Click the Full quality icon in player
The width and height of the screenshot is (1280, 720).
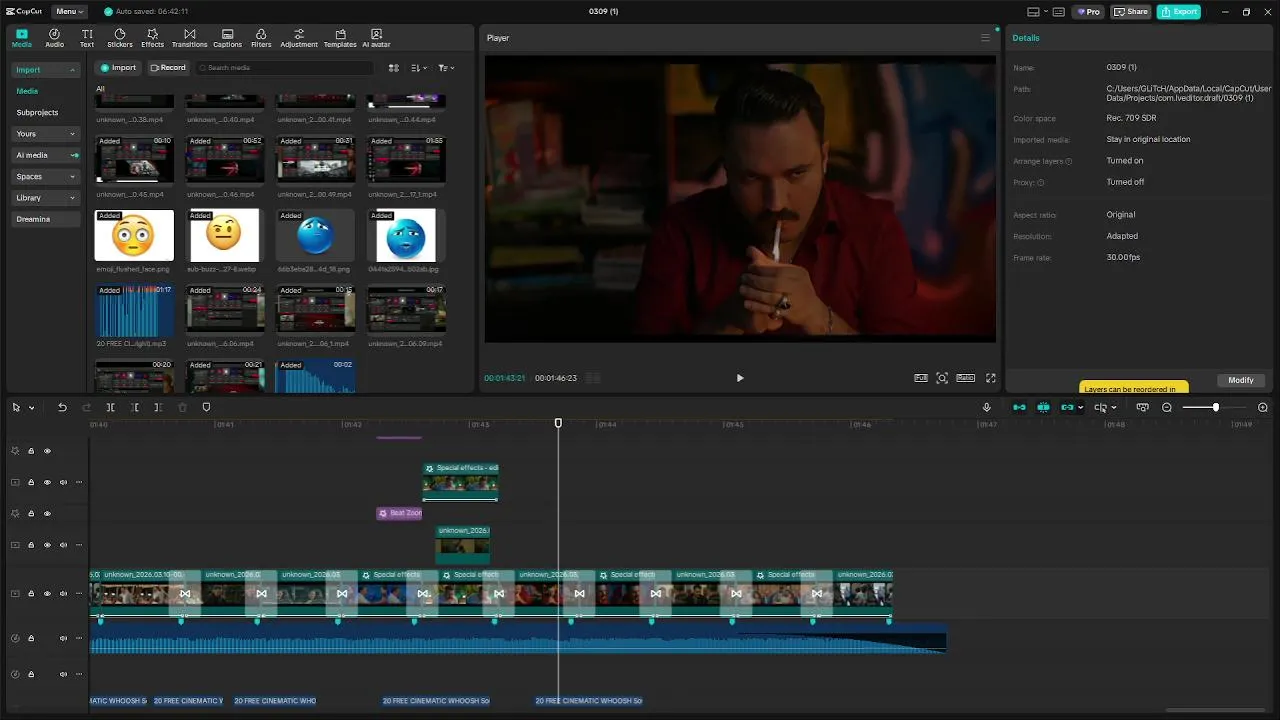click(921, 378)
